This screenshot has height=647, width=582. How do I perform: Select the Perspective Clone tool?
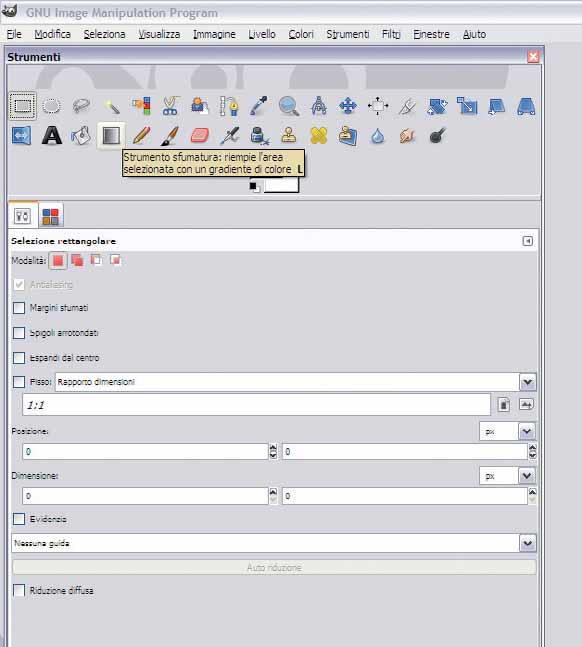click(348, 135)
